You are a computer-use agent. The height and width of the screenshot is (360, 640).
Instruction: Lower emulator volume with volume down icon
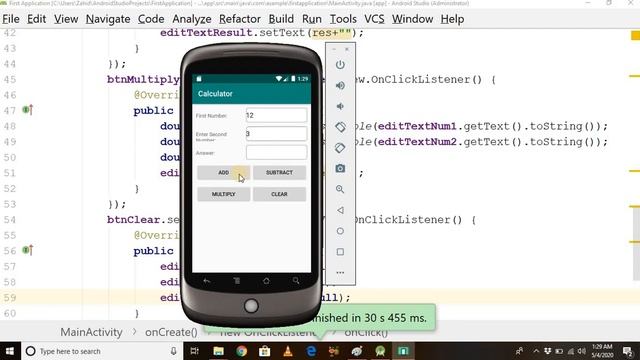click(x=340, y=106)
